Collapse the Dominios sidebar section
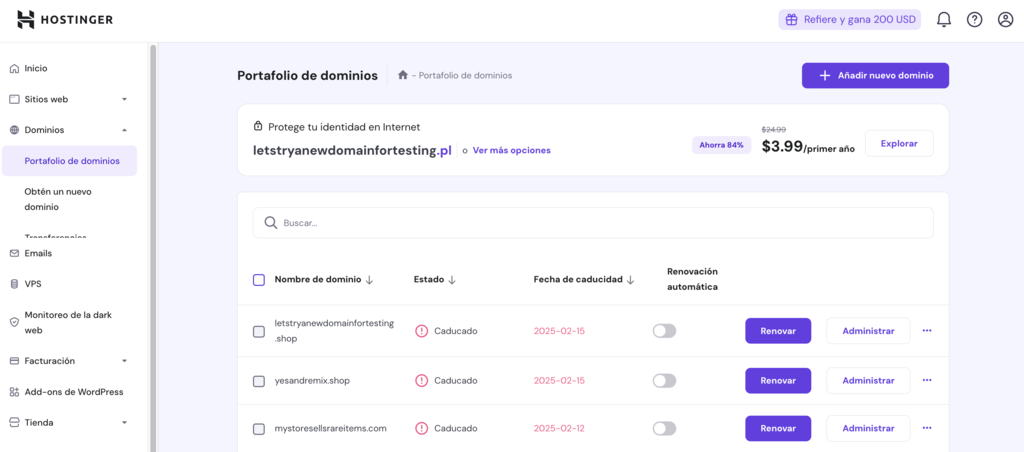Screen dimensions: 1024x452 (x=124, y=130)
